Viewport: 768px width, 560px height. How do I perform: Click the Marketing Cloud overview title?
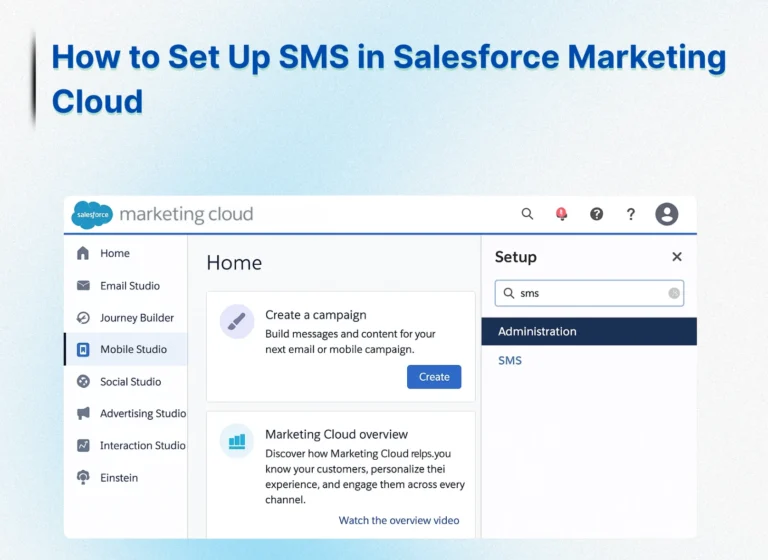(x=336, y=434)
